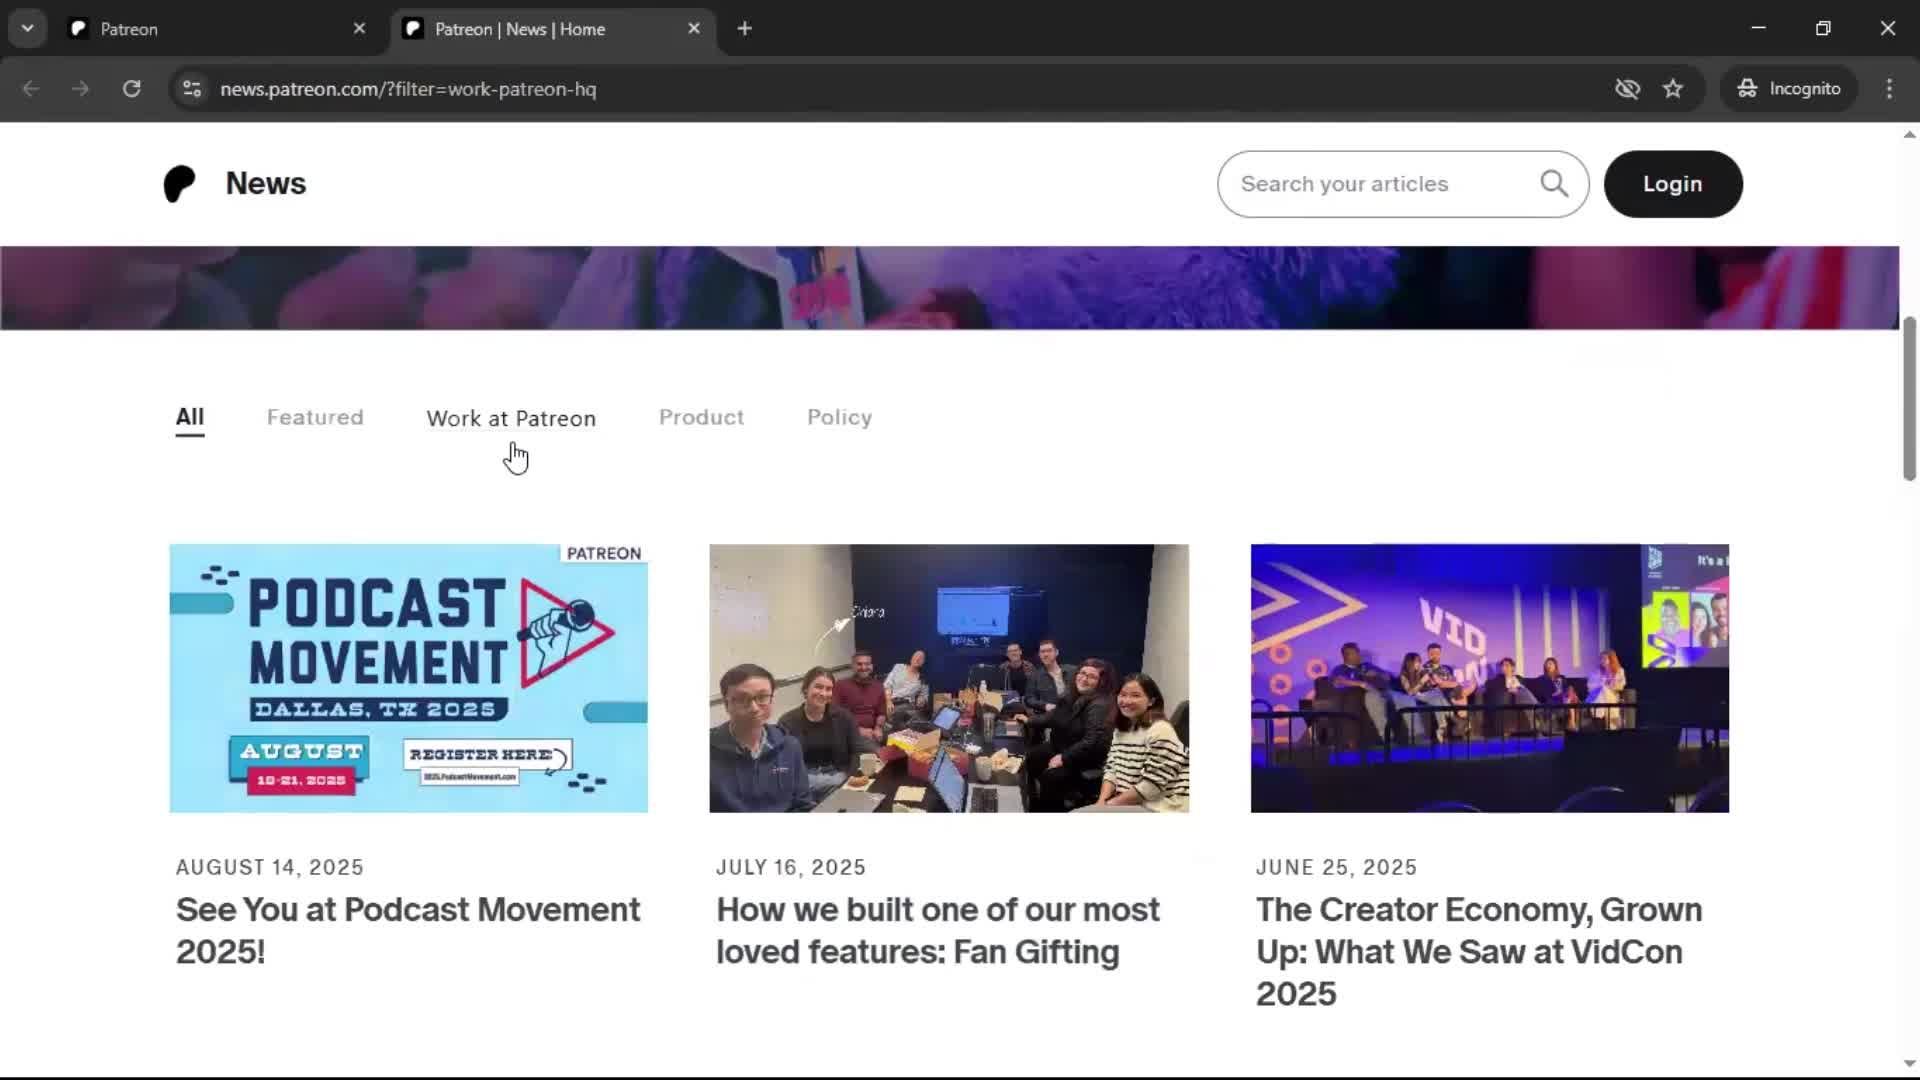Viewport: 1920px width, 1080px height.
Task: Bookmark this page with the star icon
Action: [1673, 89]
